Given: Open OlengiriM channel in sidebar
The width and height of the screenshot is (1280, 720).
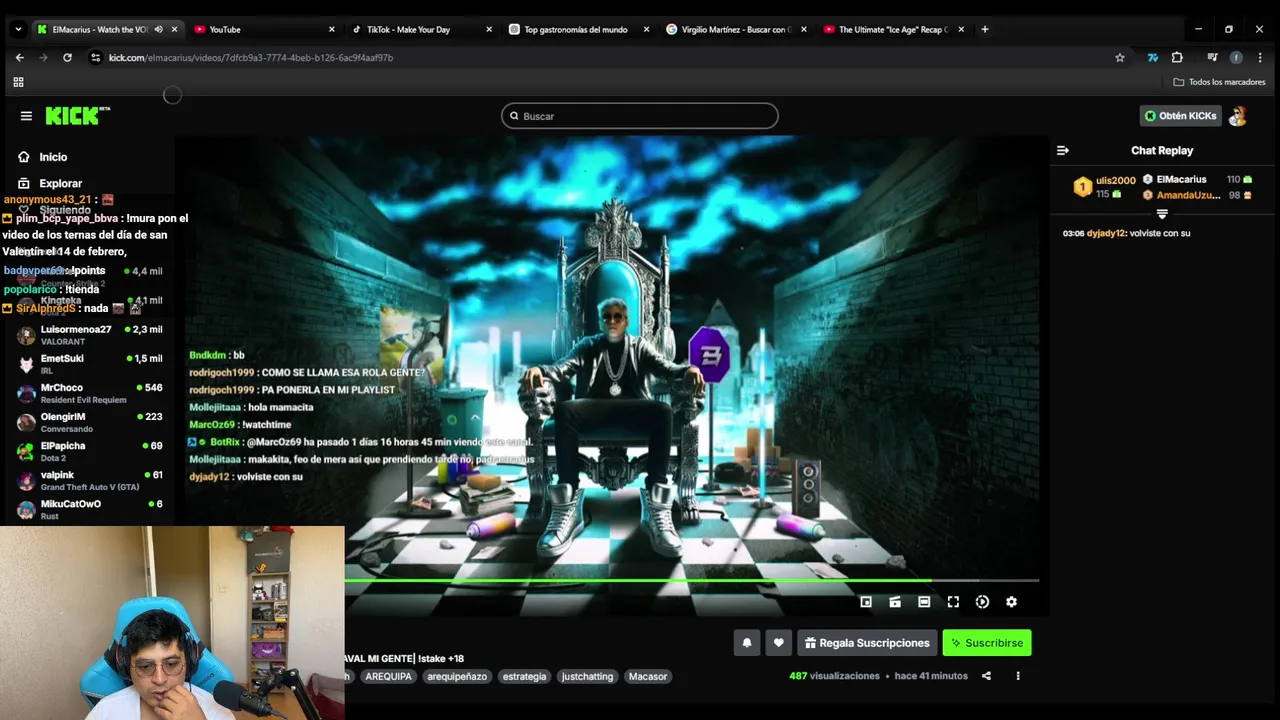Looking at the screenshot, I should pyautogui.click(x=90, y=422).
